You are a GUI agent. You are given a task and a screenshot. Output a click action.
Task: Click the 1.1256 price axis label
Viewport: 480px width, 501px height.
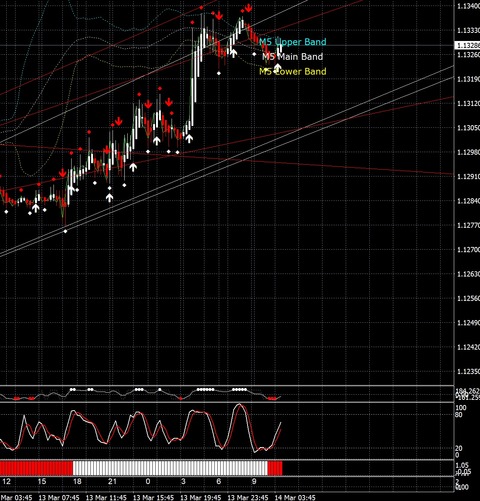[468, 298]
